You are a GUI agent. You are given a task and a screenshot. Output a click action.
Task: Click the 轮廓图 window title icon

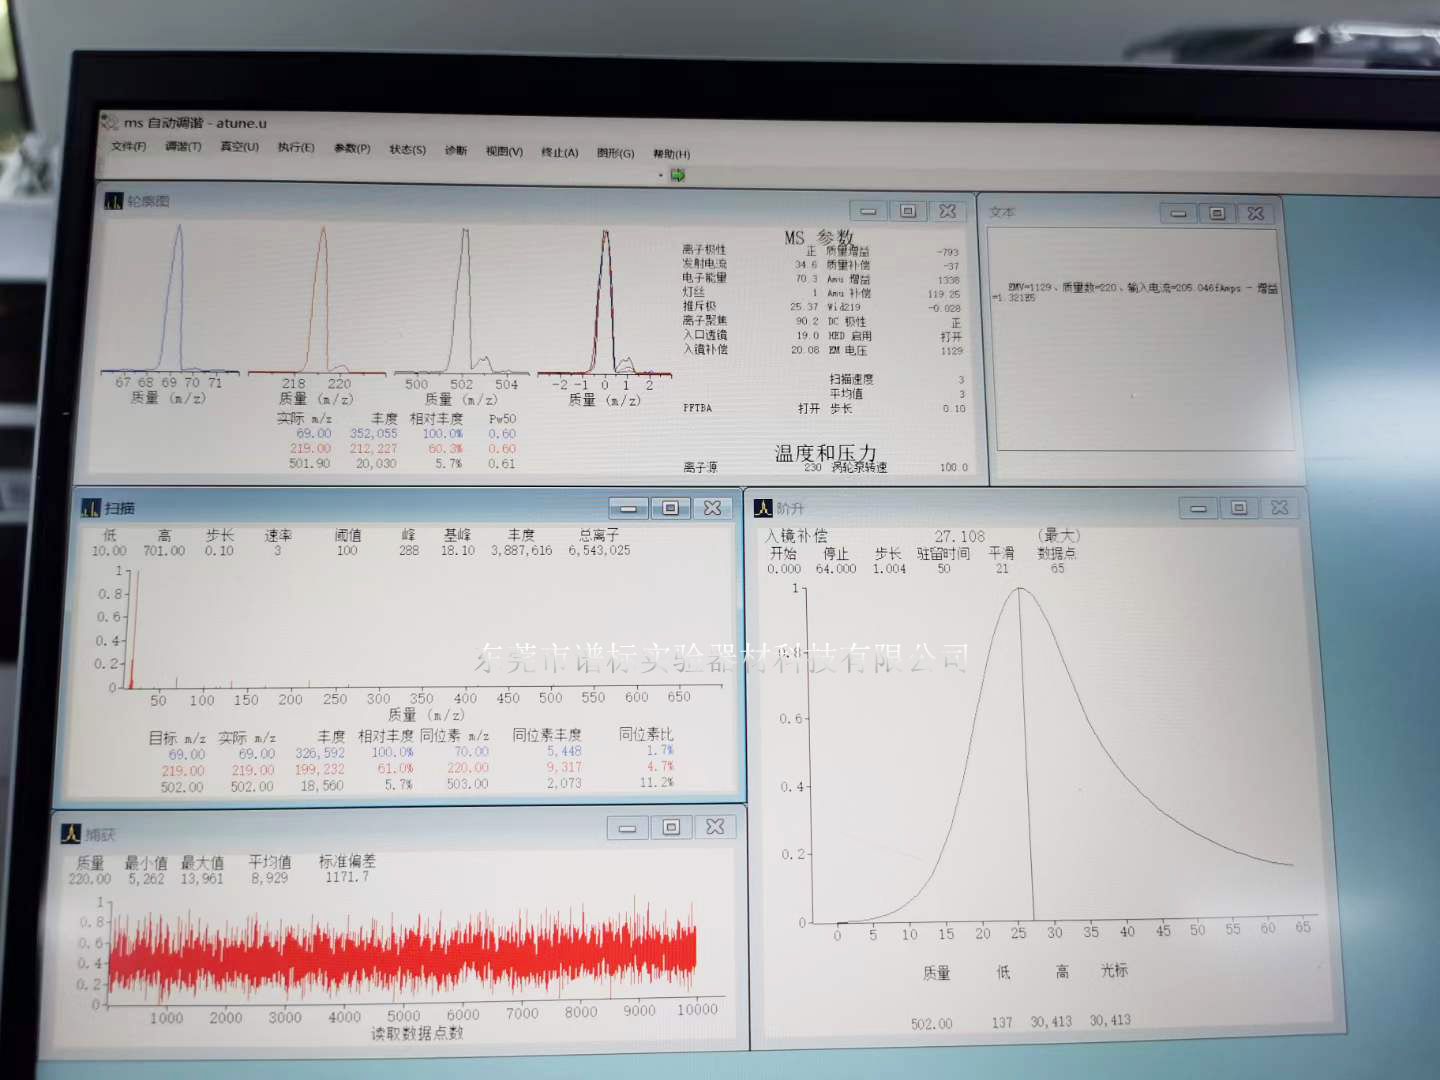[x=113, y=202]
